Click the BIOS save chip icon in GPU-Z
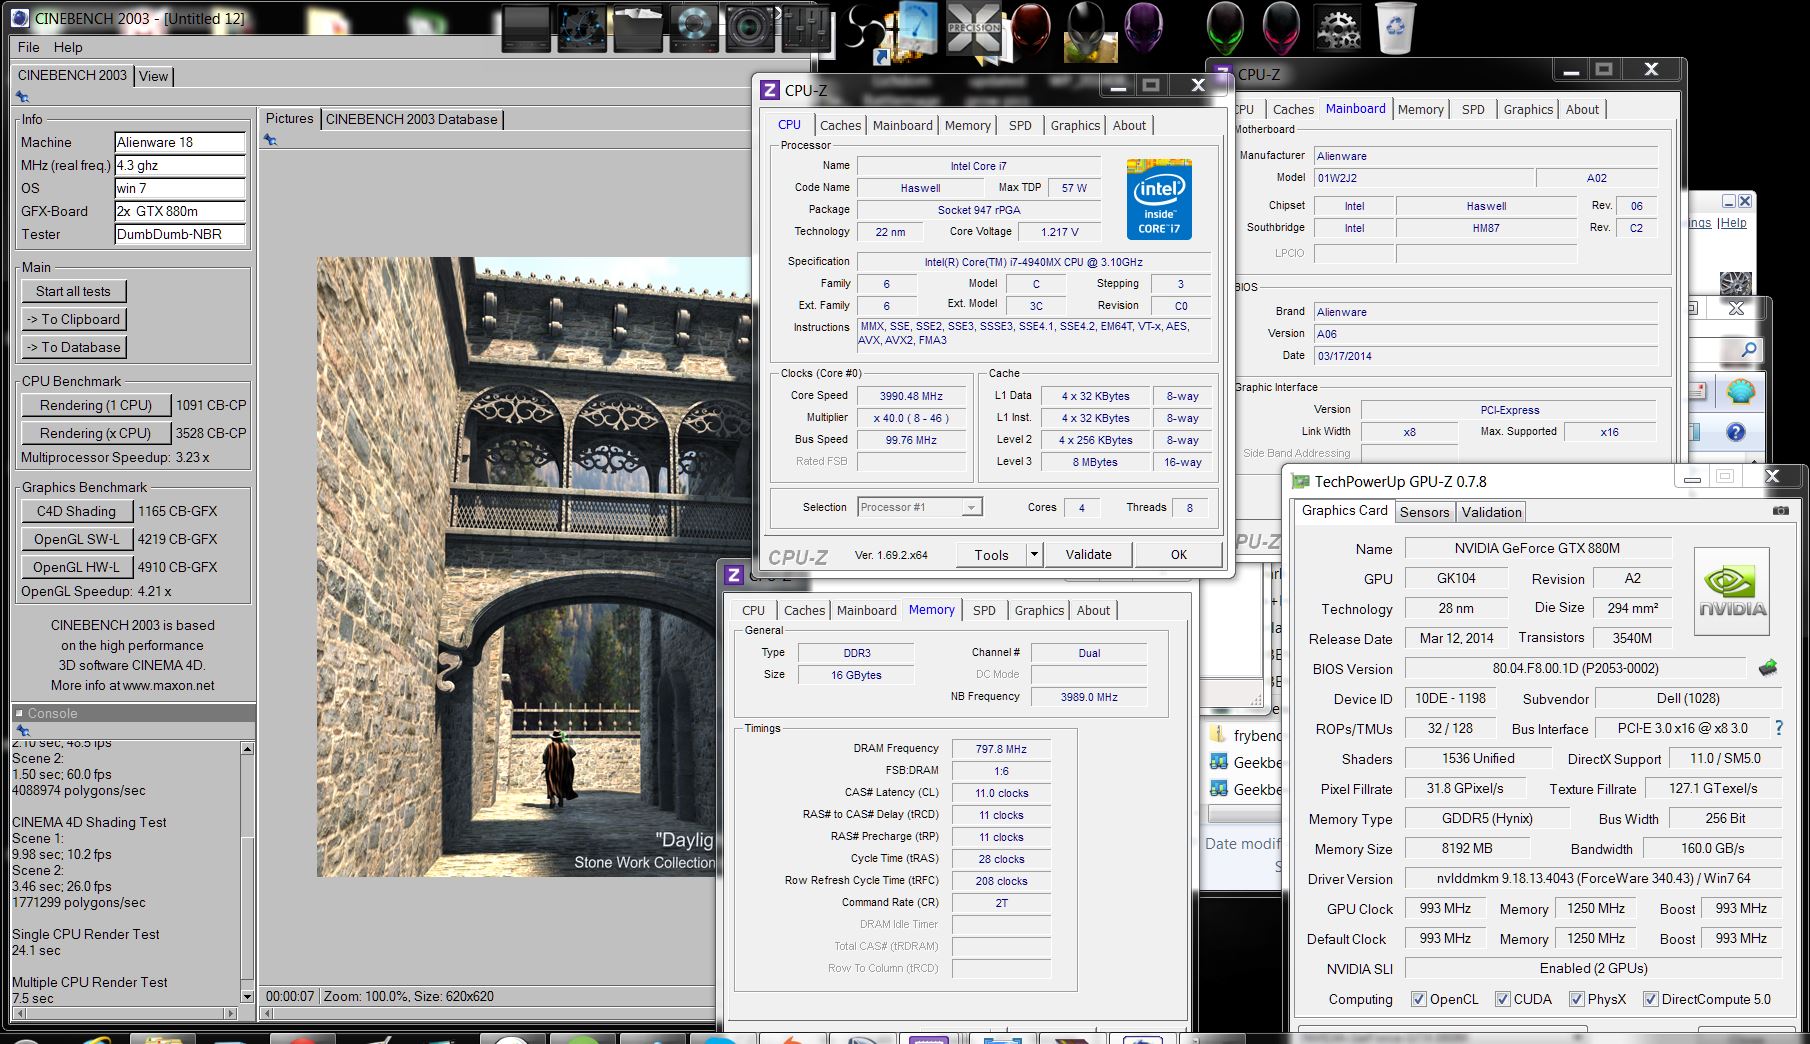 [1768, 667]
